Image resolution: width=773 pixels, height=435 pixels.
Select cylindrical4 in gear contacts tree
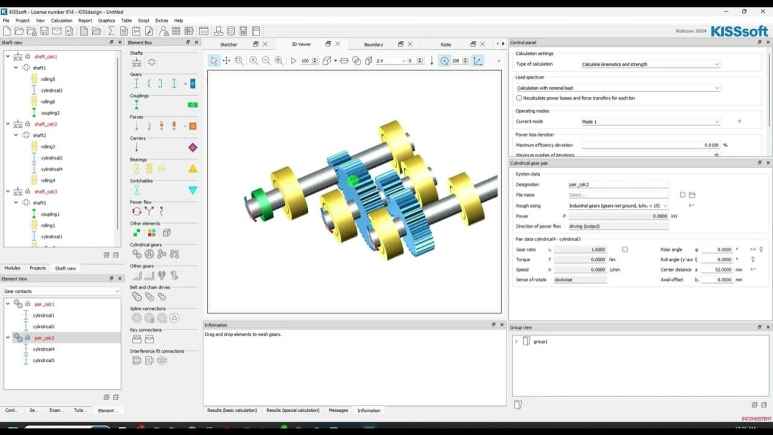coord(43,349)
